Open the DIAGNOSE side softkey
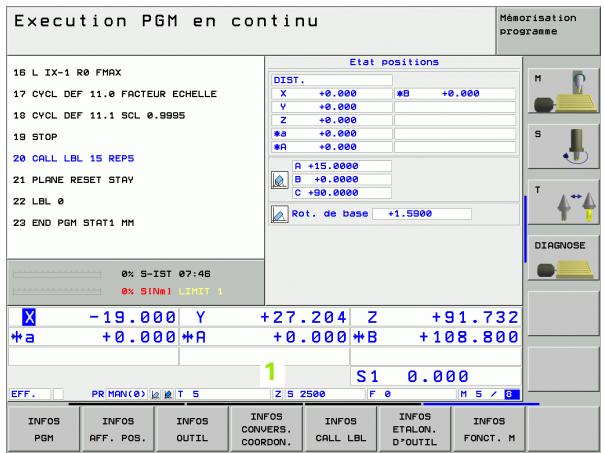This screenshot has width=604, height=453. click(x=563, y=258)
